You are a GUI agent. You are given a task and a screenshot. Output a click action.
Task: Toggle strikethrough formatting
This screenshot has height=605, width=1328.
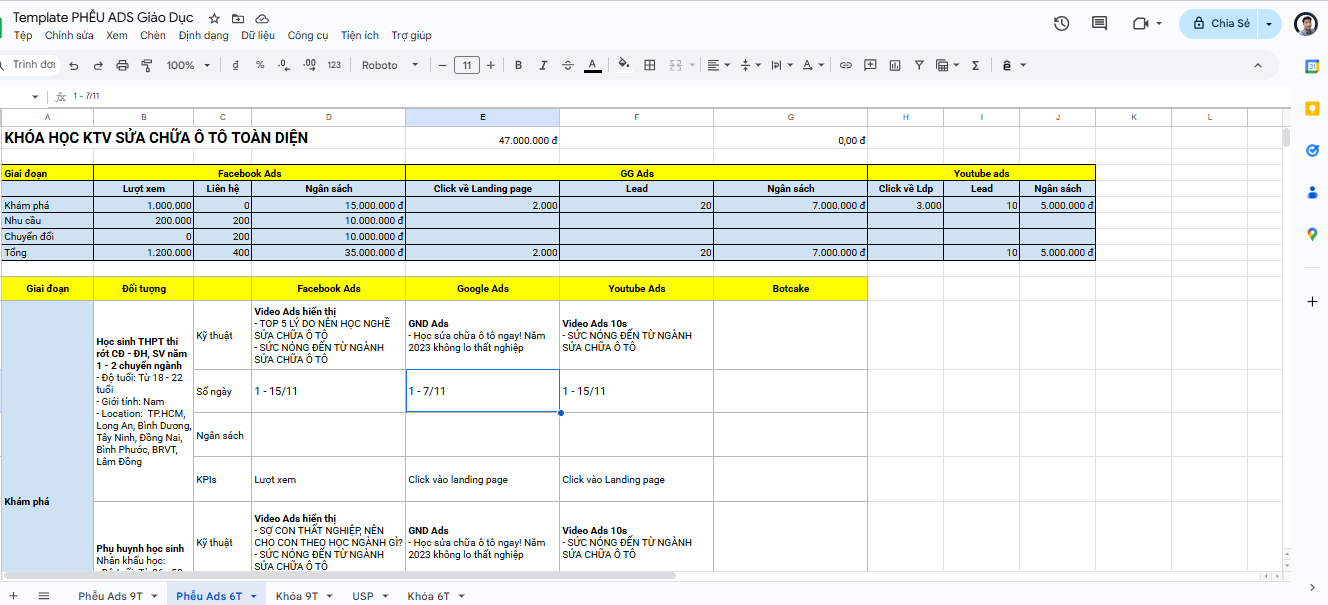point(568,65)
